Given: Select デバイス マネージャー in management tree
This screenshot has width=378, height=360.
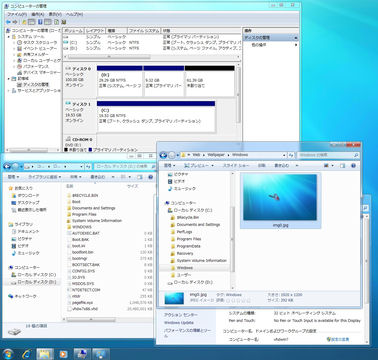Looking at the screenshot, I should click(x=38, y=73).
